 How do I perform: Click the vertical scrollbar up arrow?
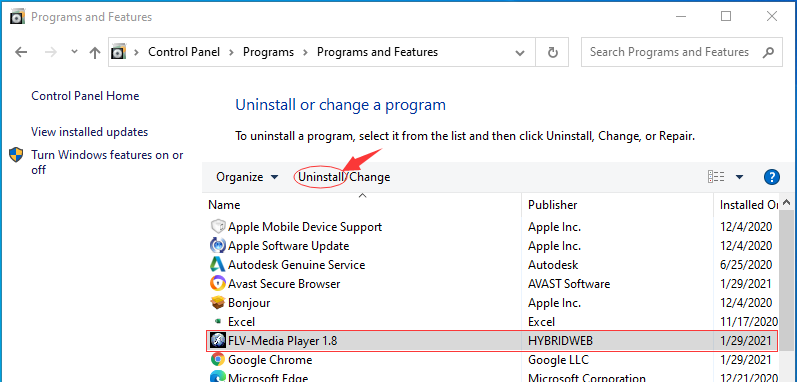pos(787,202)
